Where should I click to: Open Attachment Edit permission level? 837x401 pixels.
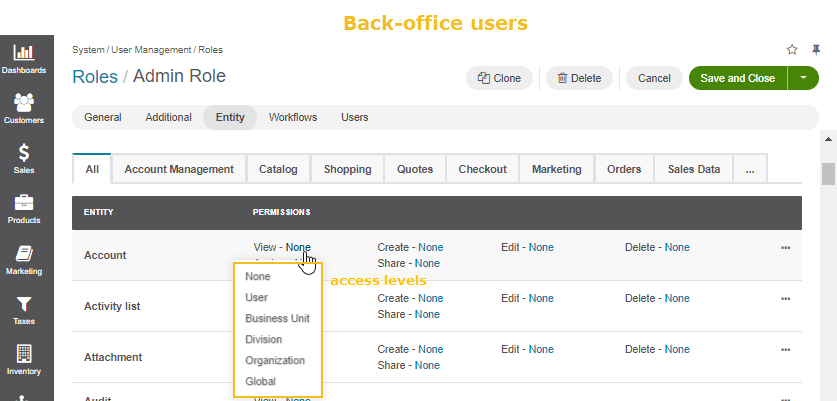tap(541, 349)
